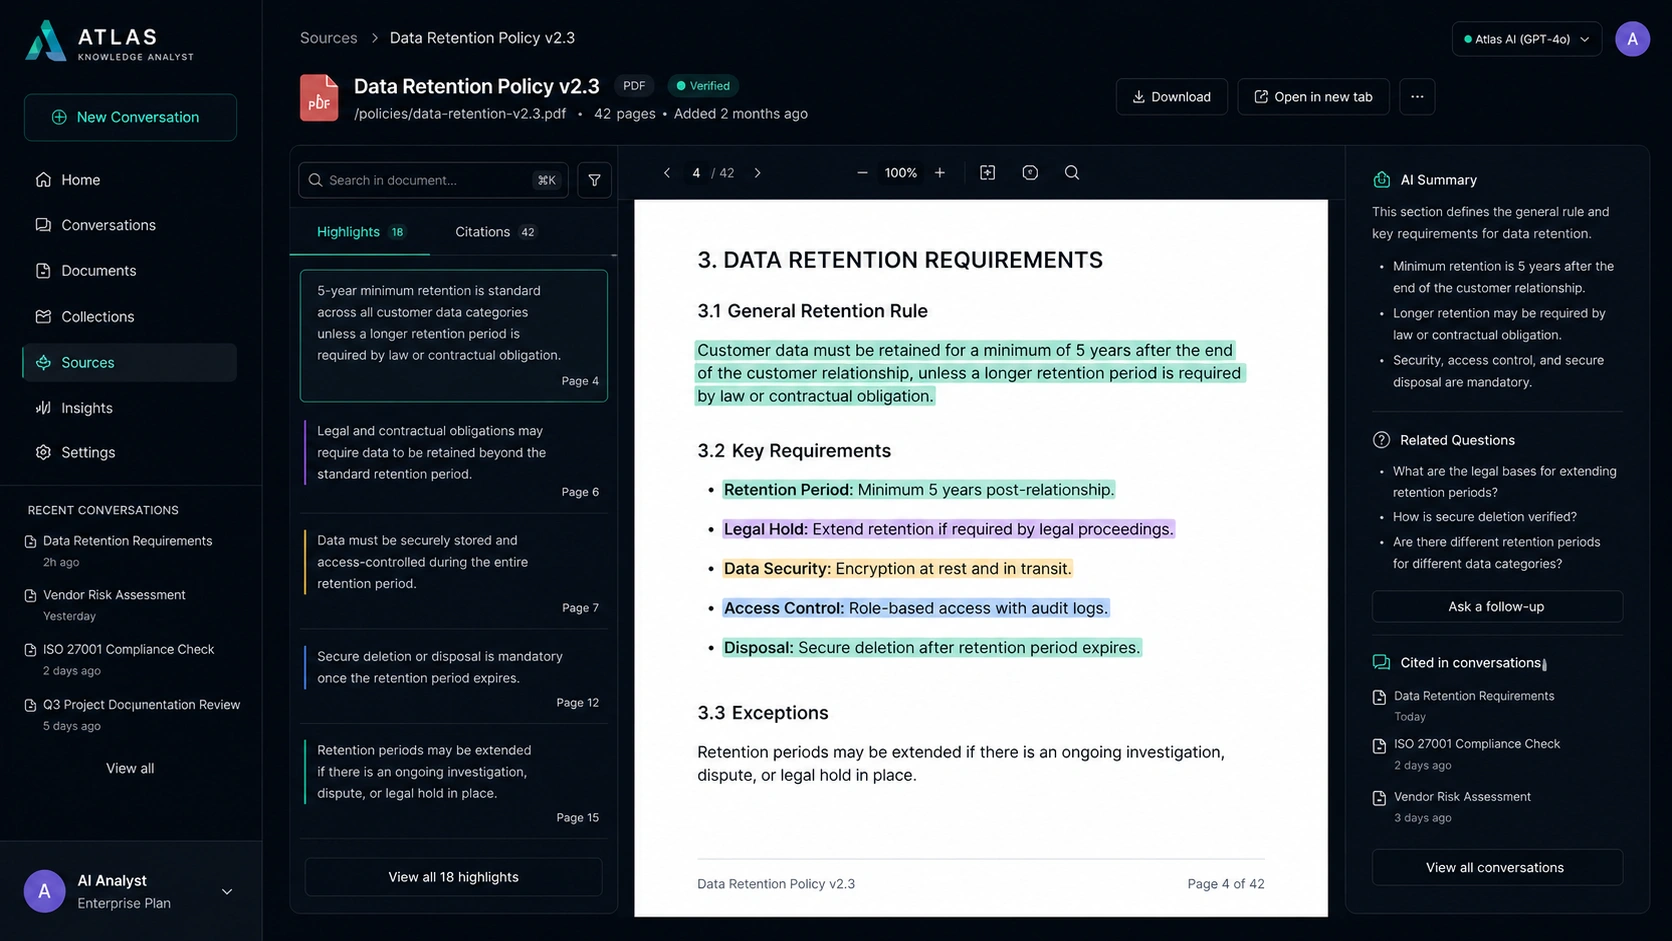Zoom in with the plus icon
Screen dimensions: 1672x941
[x=940, y=173]
